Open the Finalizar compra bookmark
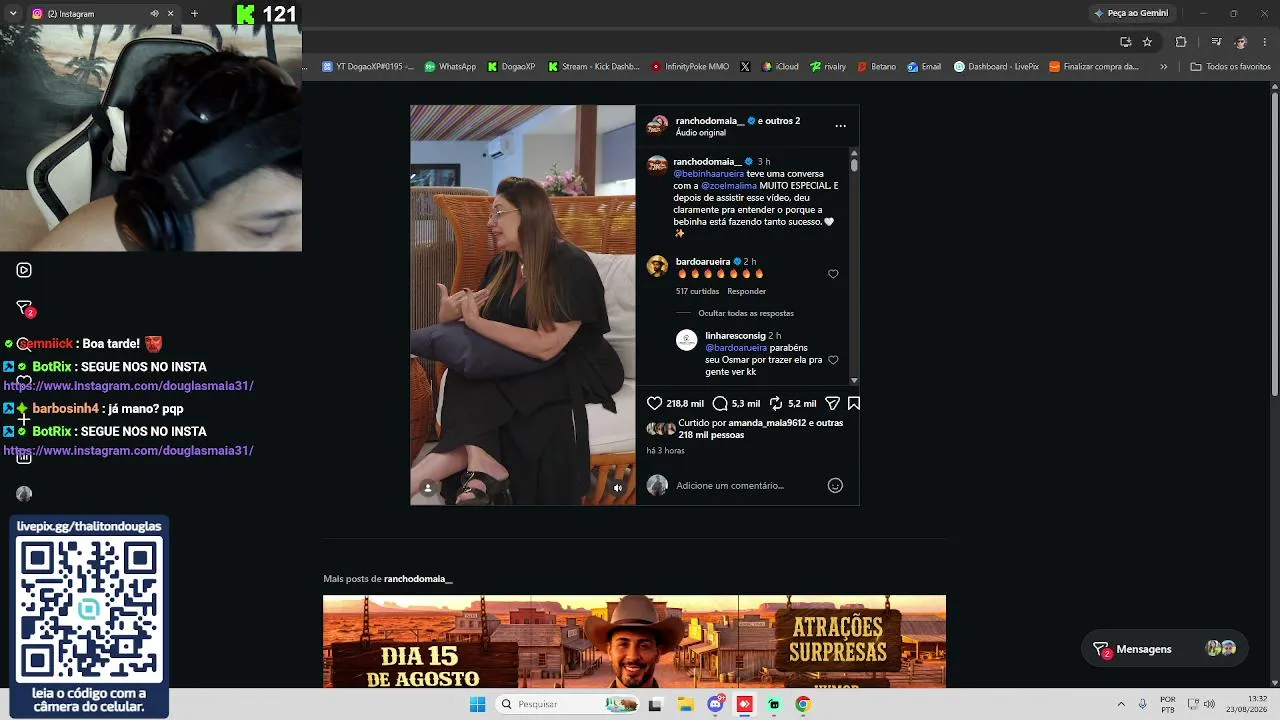 pyautogui.click(x=1094, y=67)
